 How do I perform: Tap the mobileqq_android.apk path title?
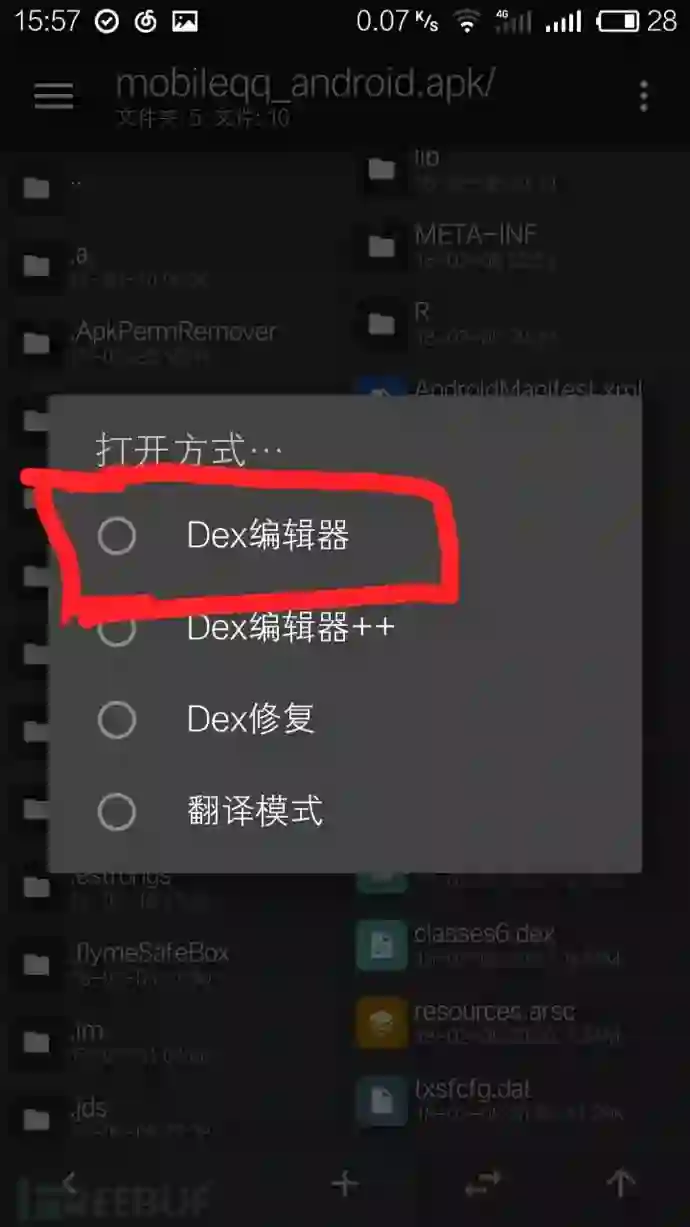(x=305, y=84)
